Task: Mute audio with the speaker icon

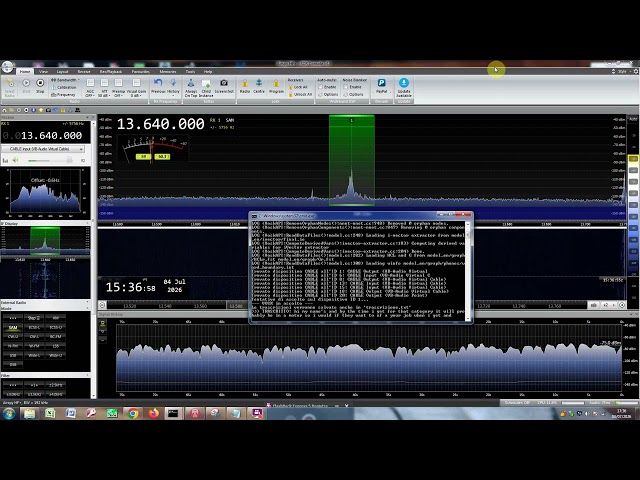Action: point(16,160)
